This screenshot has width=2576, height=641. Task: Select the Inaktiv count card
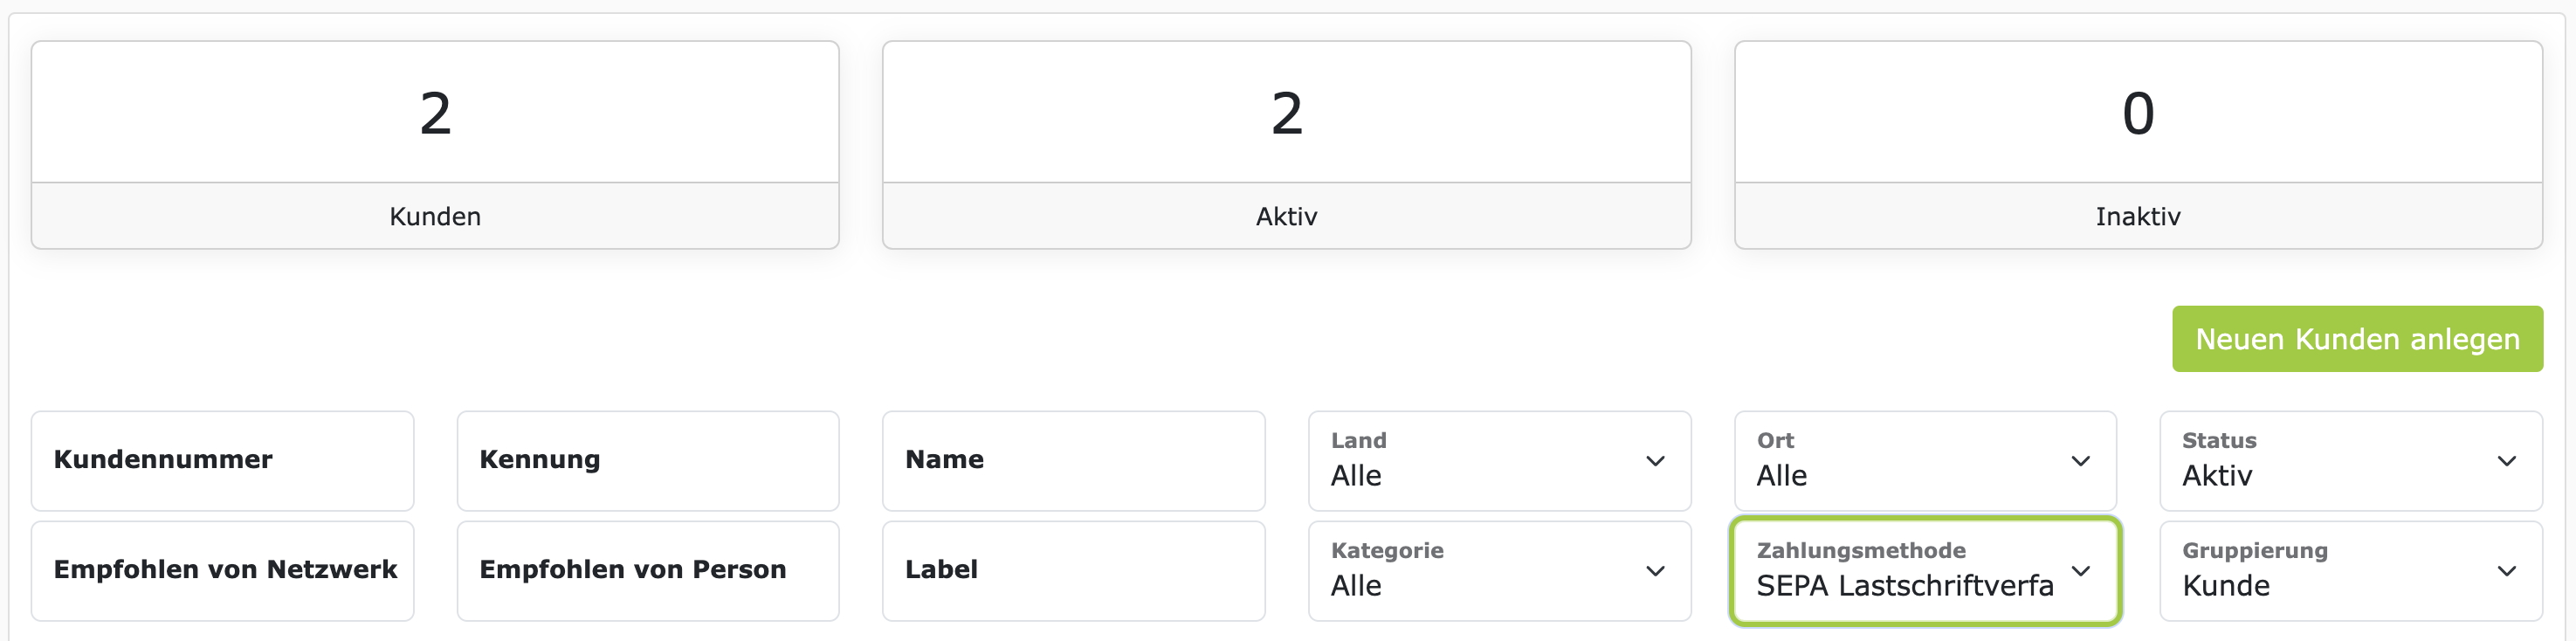point(2138,145)
